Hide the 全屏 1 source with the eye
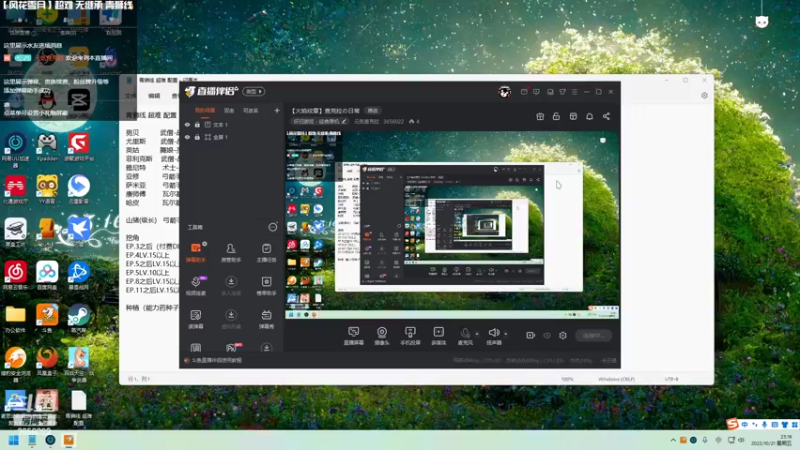The width and height of the screenshot is (800, 450). (187, 137)
